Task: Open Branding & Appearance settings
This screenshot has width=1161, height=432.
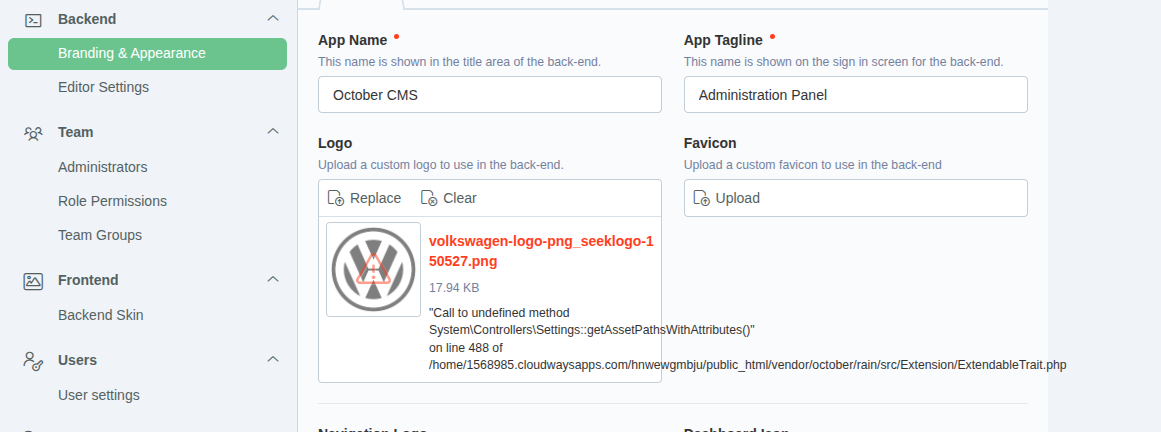Action: pos(147,53)
